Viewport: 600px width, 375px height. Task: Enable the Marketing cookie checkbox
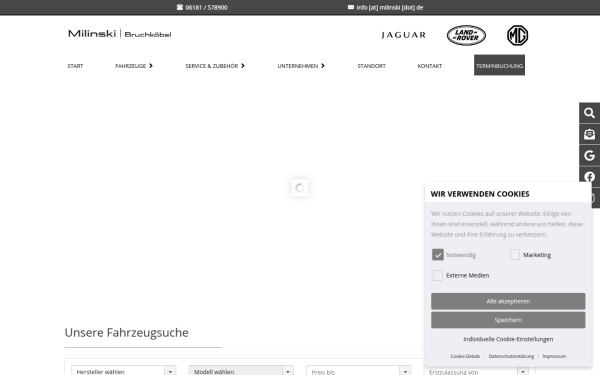coord(515,255)
